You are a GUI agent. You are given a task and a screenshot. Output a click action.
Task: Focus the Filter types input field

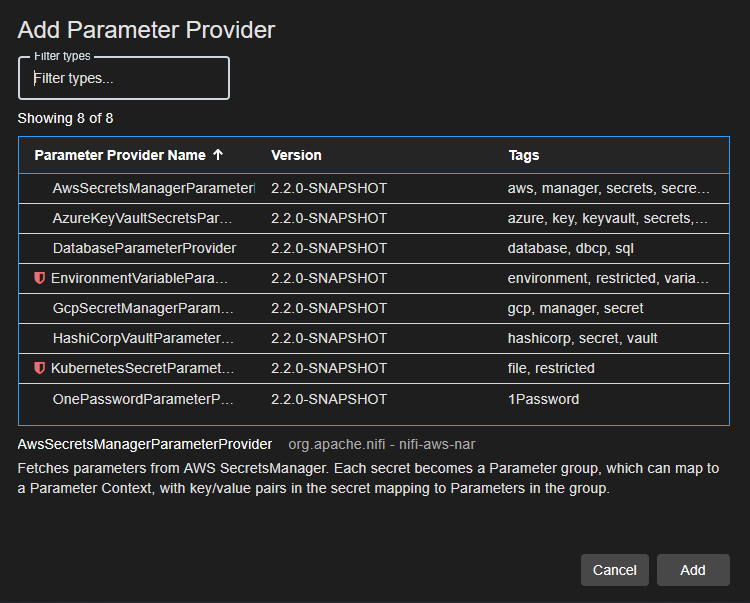[x=124, y=78]
